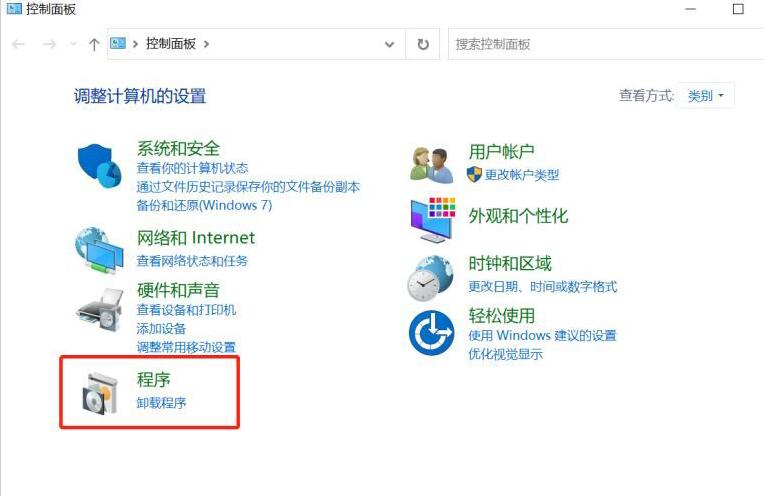Open the 用户帐户 category
The width and height of the screenshot is (764, 496).
pyautogui.click(x=501, y=152)
